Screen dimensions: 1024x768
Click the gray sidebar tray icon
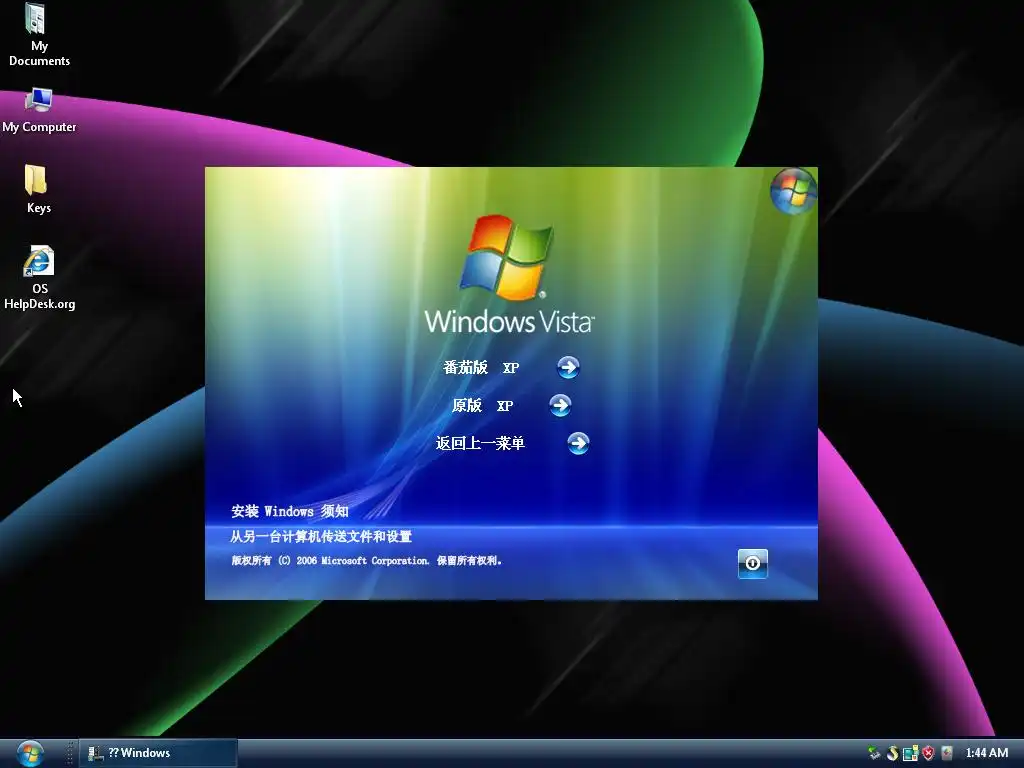coord(947,753)
